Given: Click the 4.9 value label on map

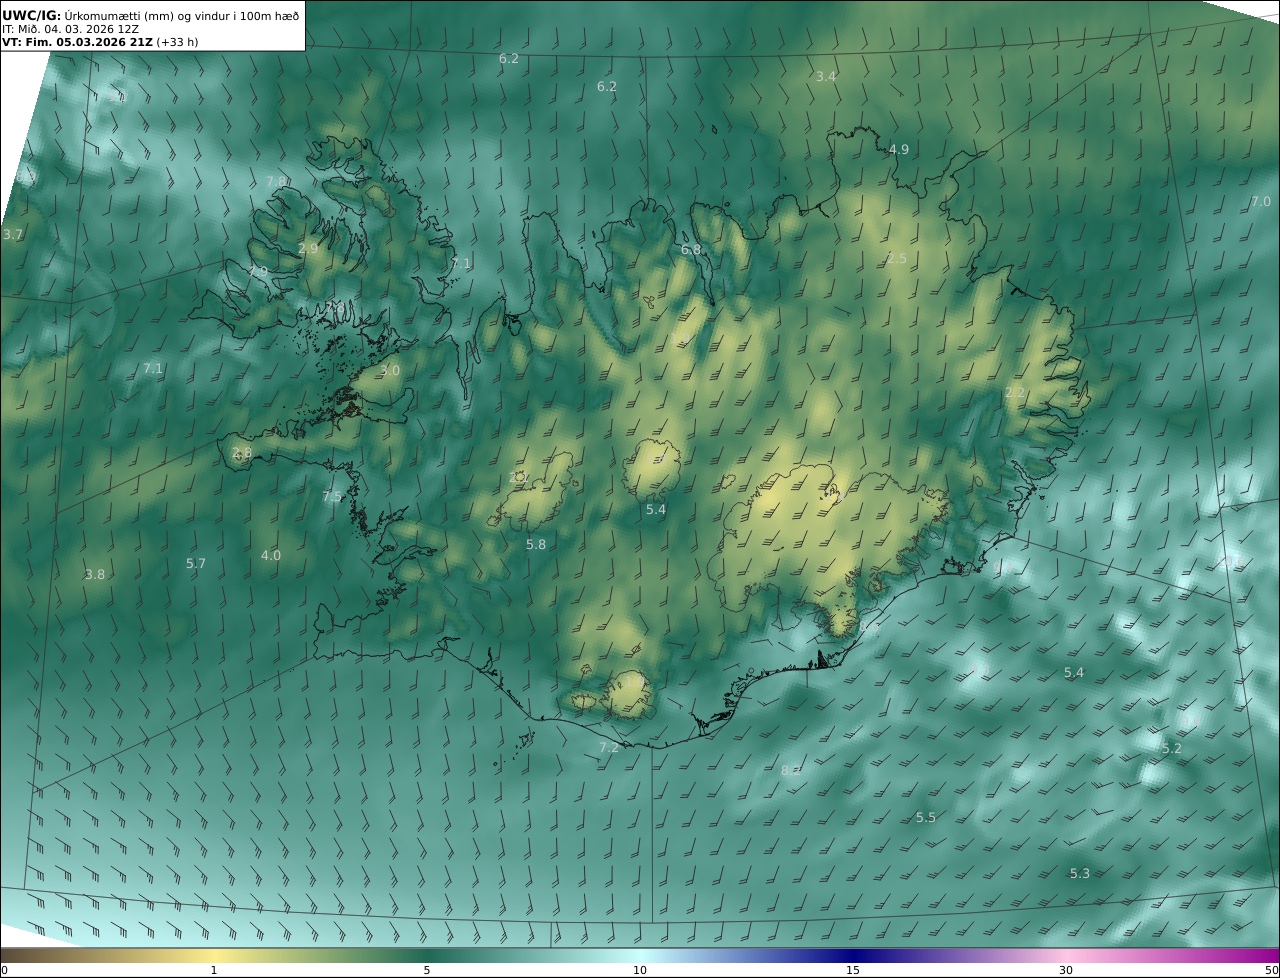Looking at the screenshot, I should click(x=899, y=150).
